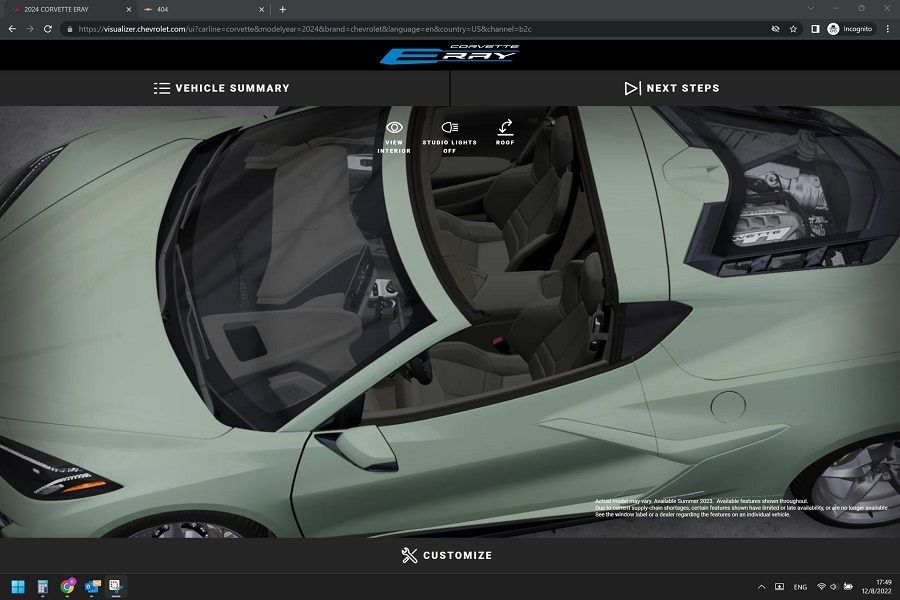Screen dimensions: 900x600
Task: Click the Next Steps button
Action: click(x=672, y=88)
